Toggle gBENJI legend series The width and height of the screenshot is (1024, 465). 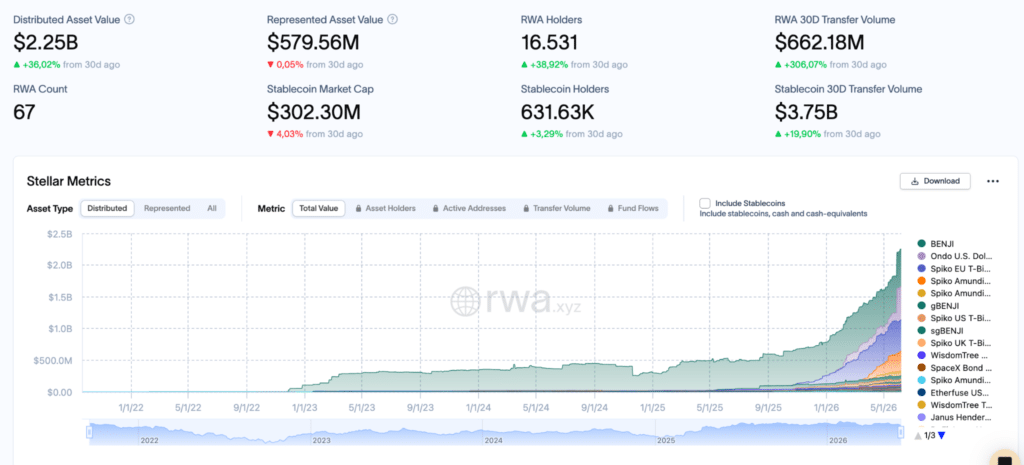938,306
